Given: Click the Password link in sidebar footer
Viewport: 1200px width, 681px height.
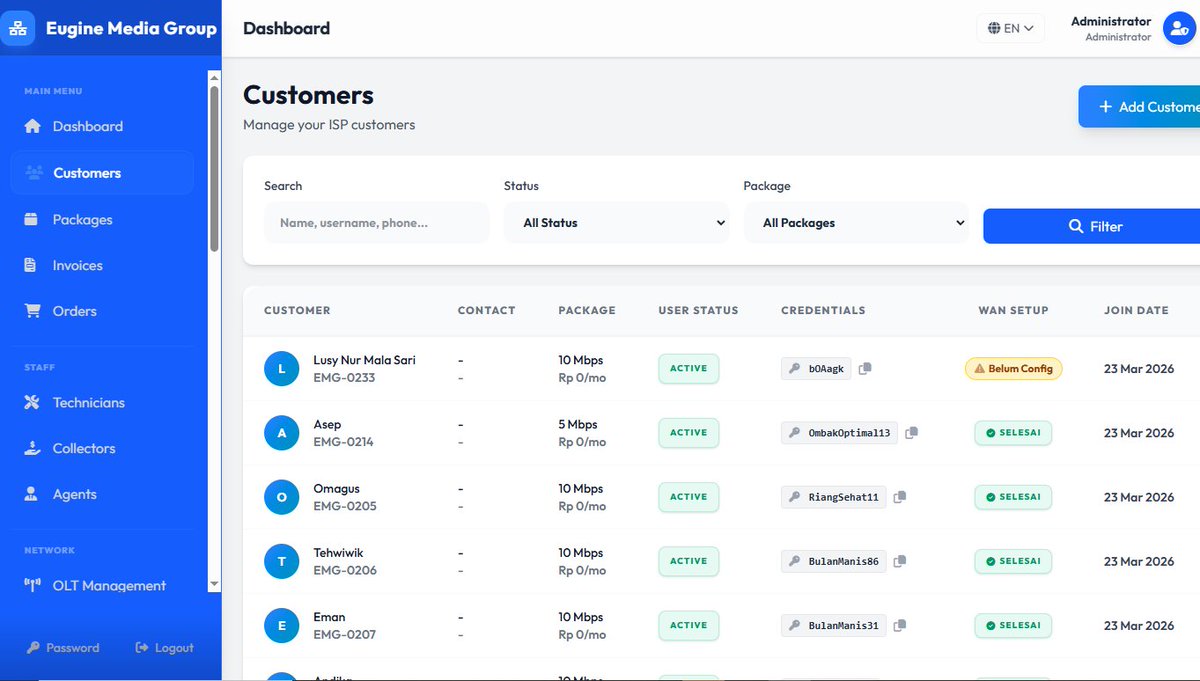Looking at the screenshot, I should tap(63, 648).
